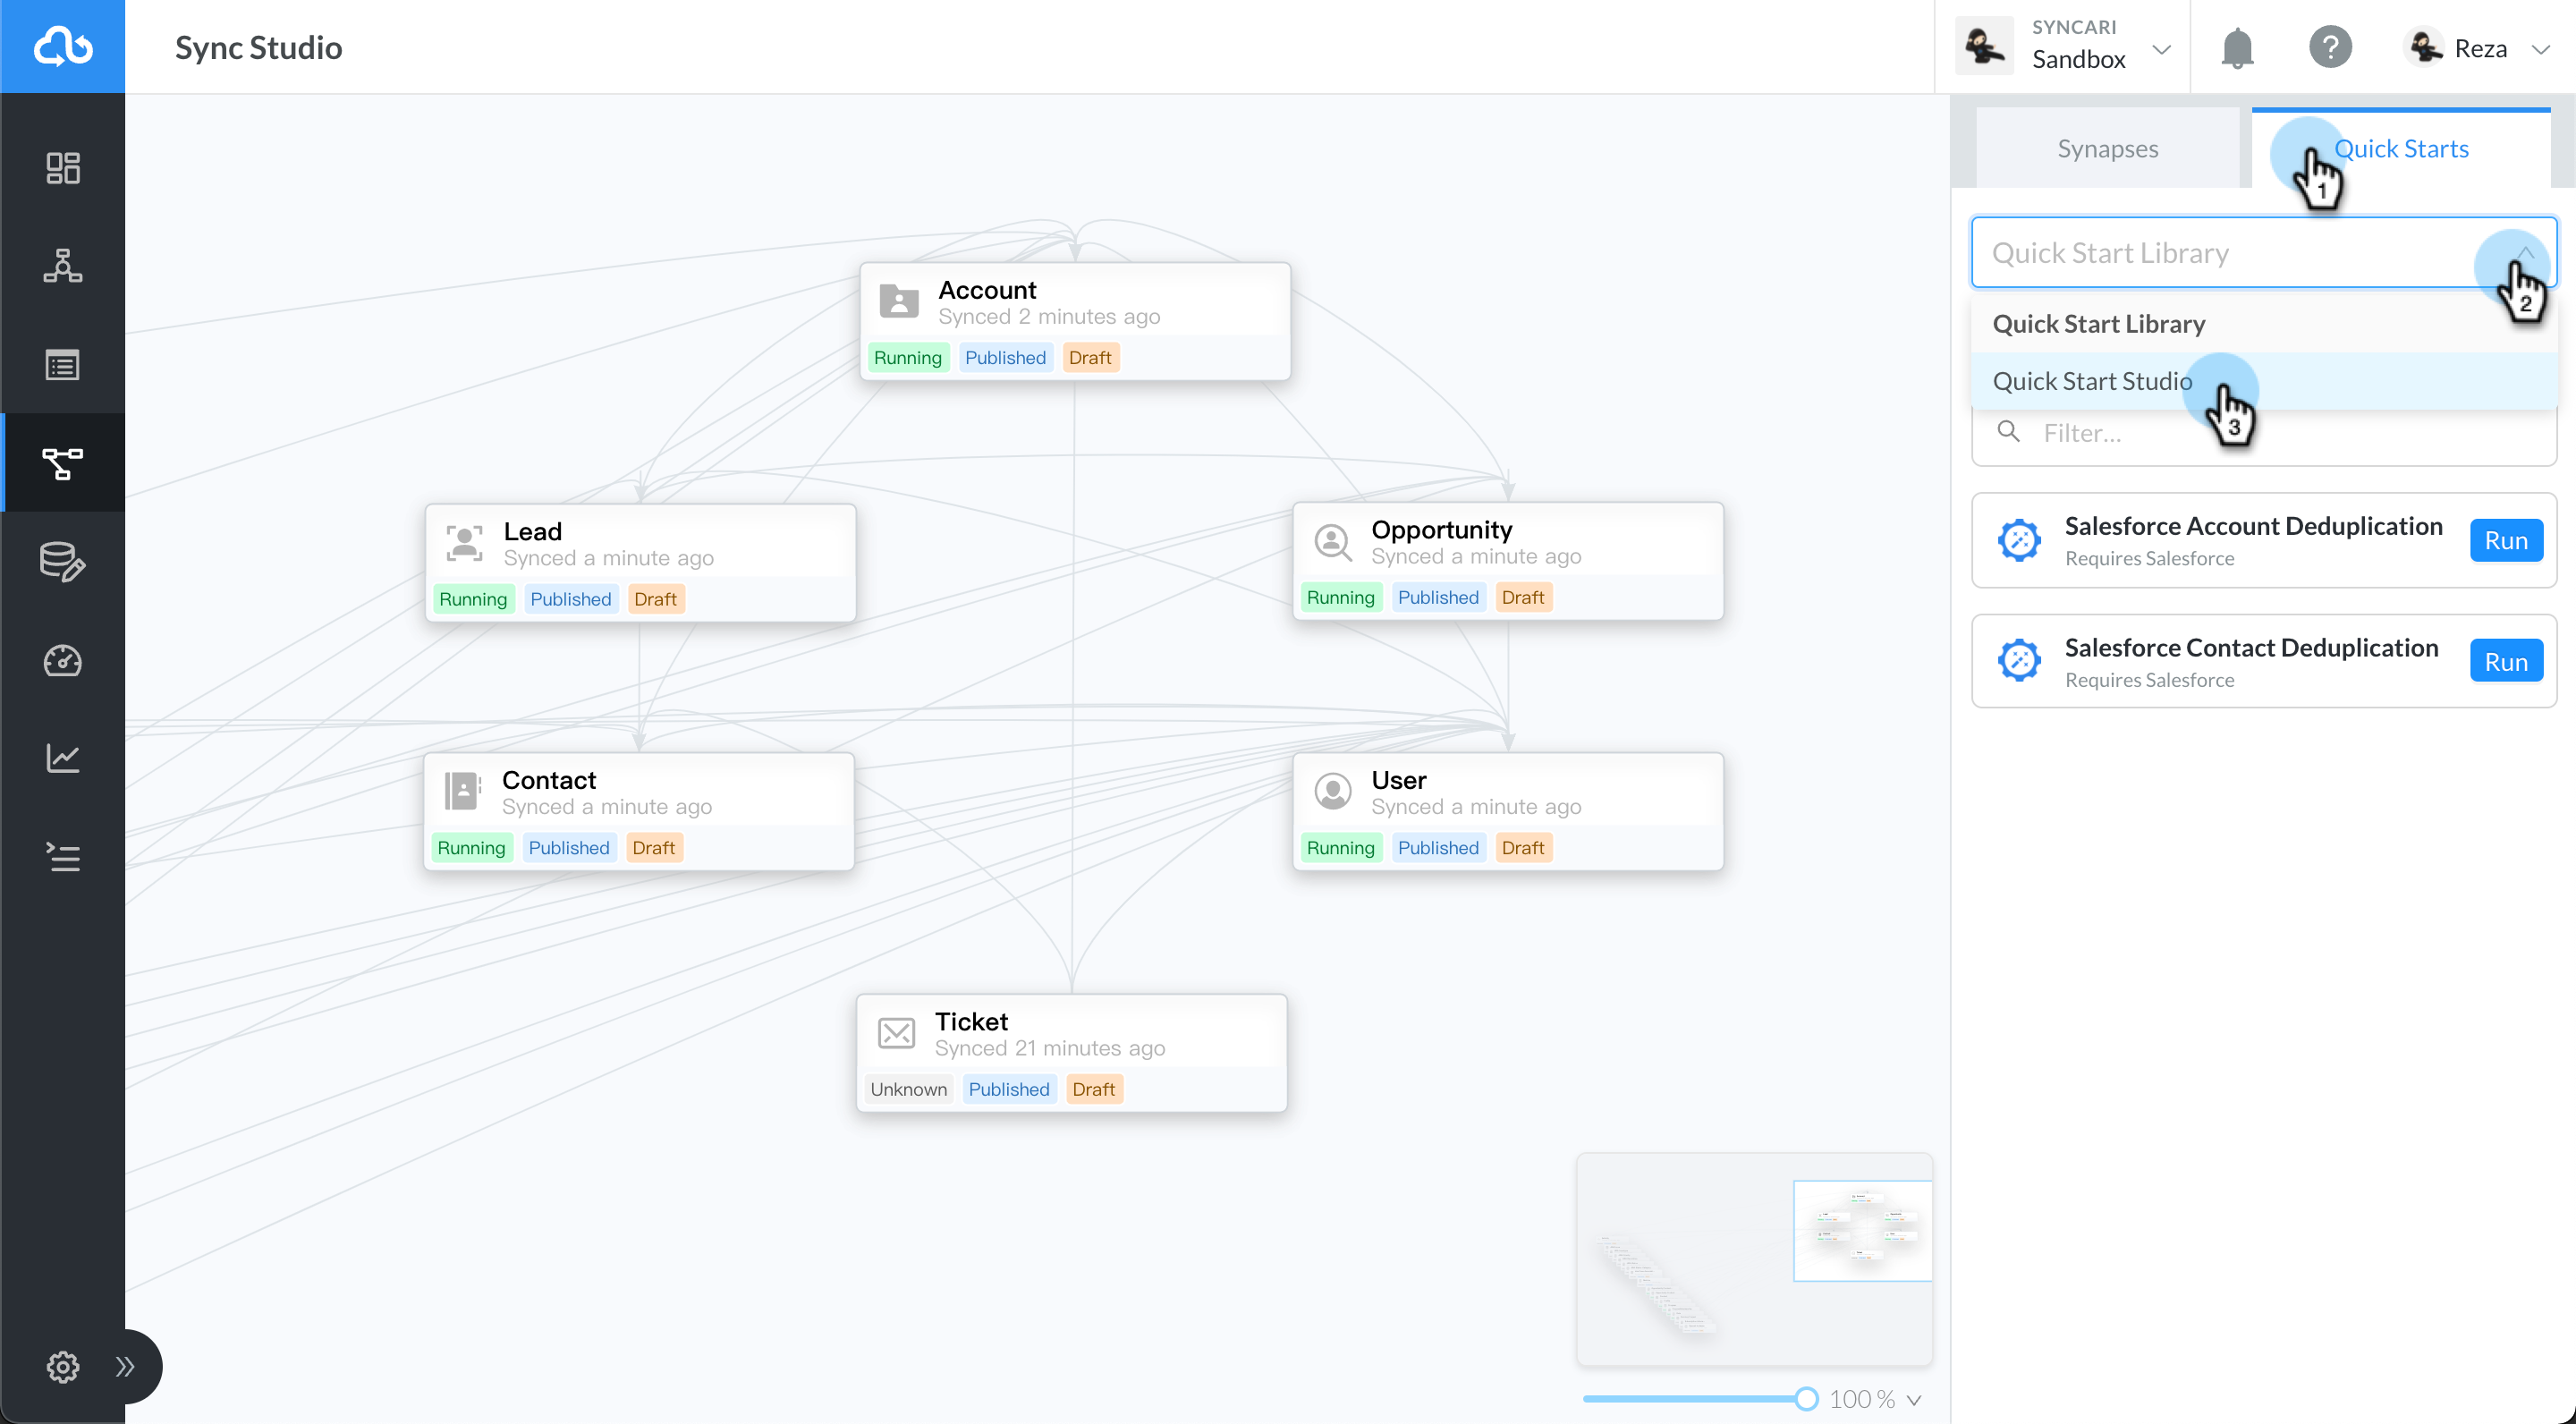Open the Reza user account dropdown
This screenshot has height=1424, width=2576.
point(2544,47)
